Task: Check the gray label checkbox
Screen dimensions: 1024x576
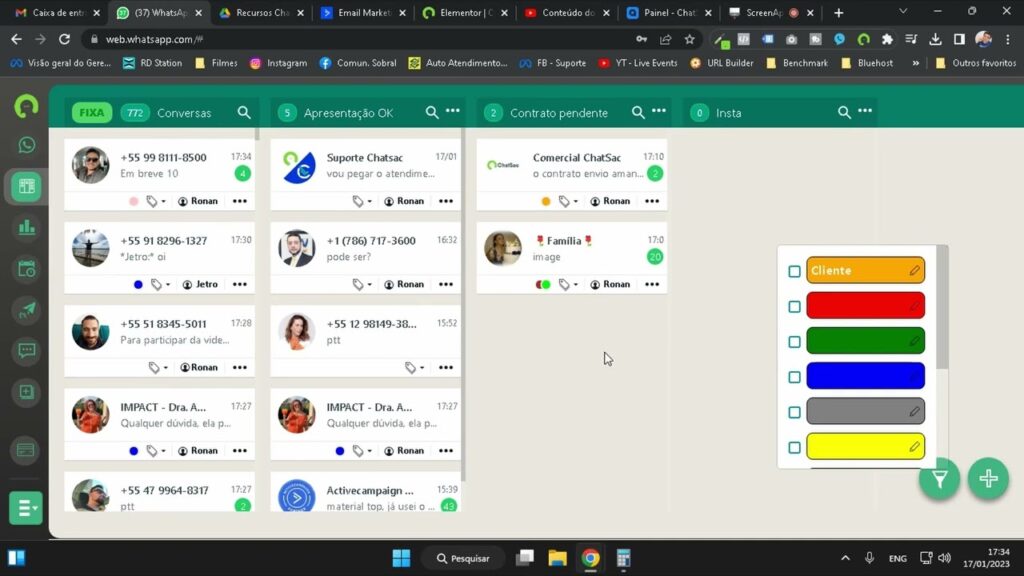Action: [x=794, y=412]
